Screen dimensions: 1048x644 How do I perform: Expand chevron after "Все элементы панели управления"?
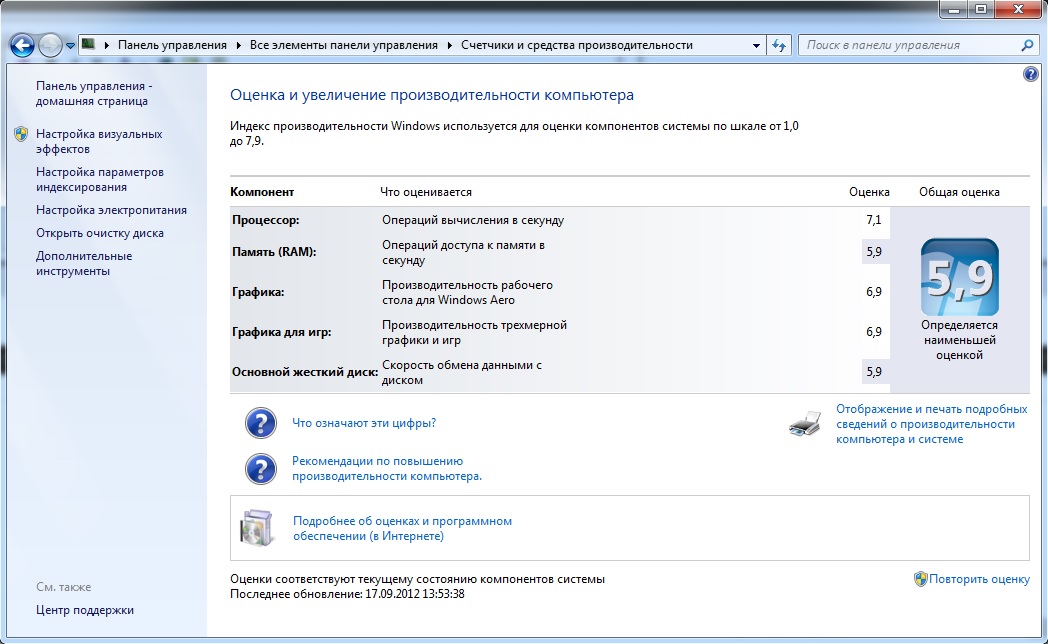tap(450, 45)
